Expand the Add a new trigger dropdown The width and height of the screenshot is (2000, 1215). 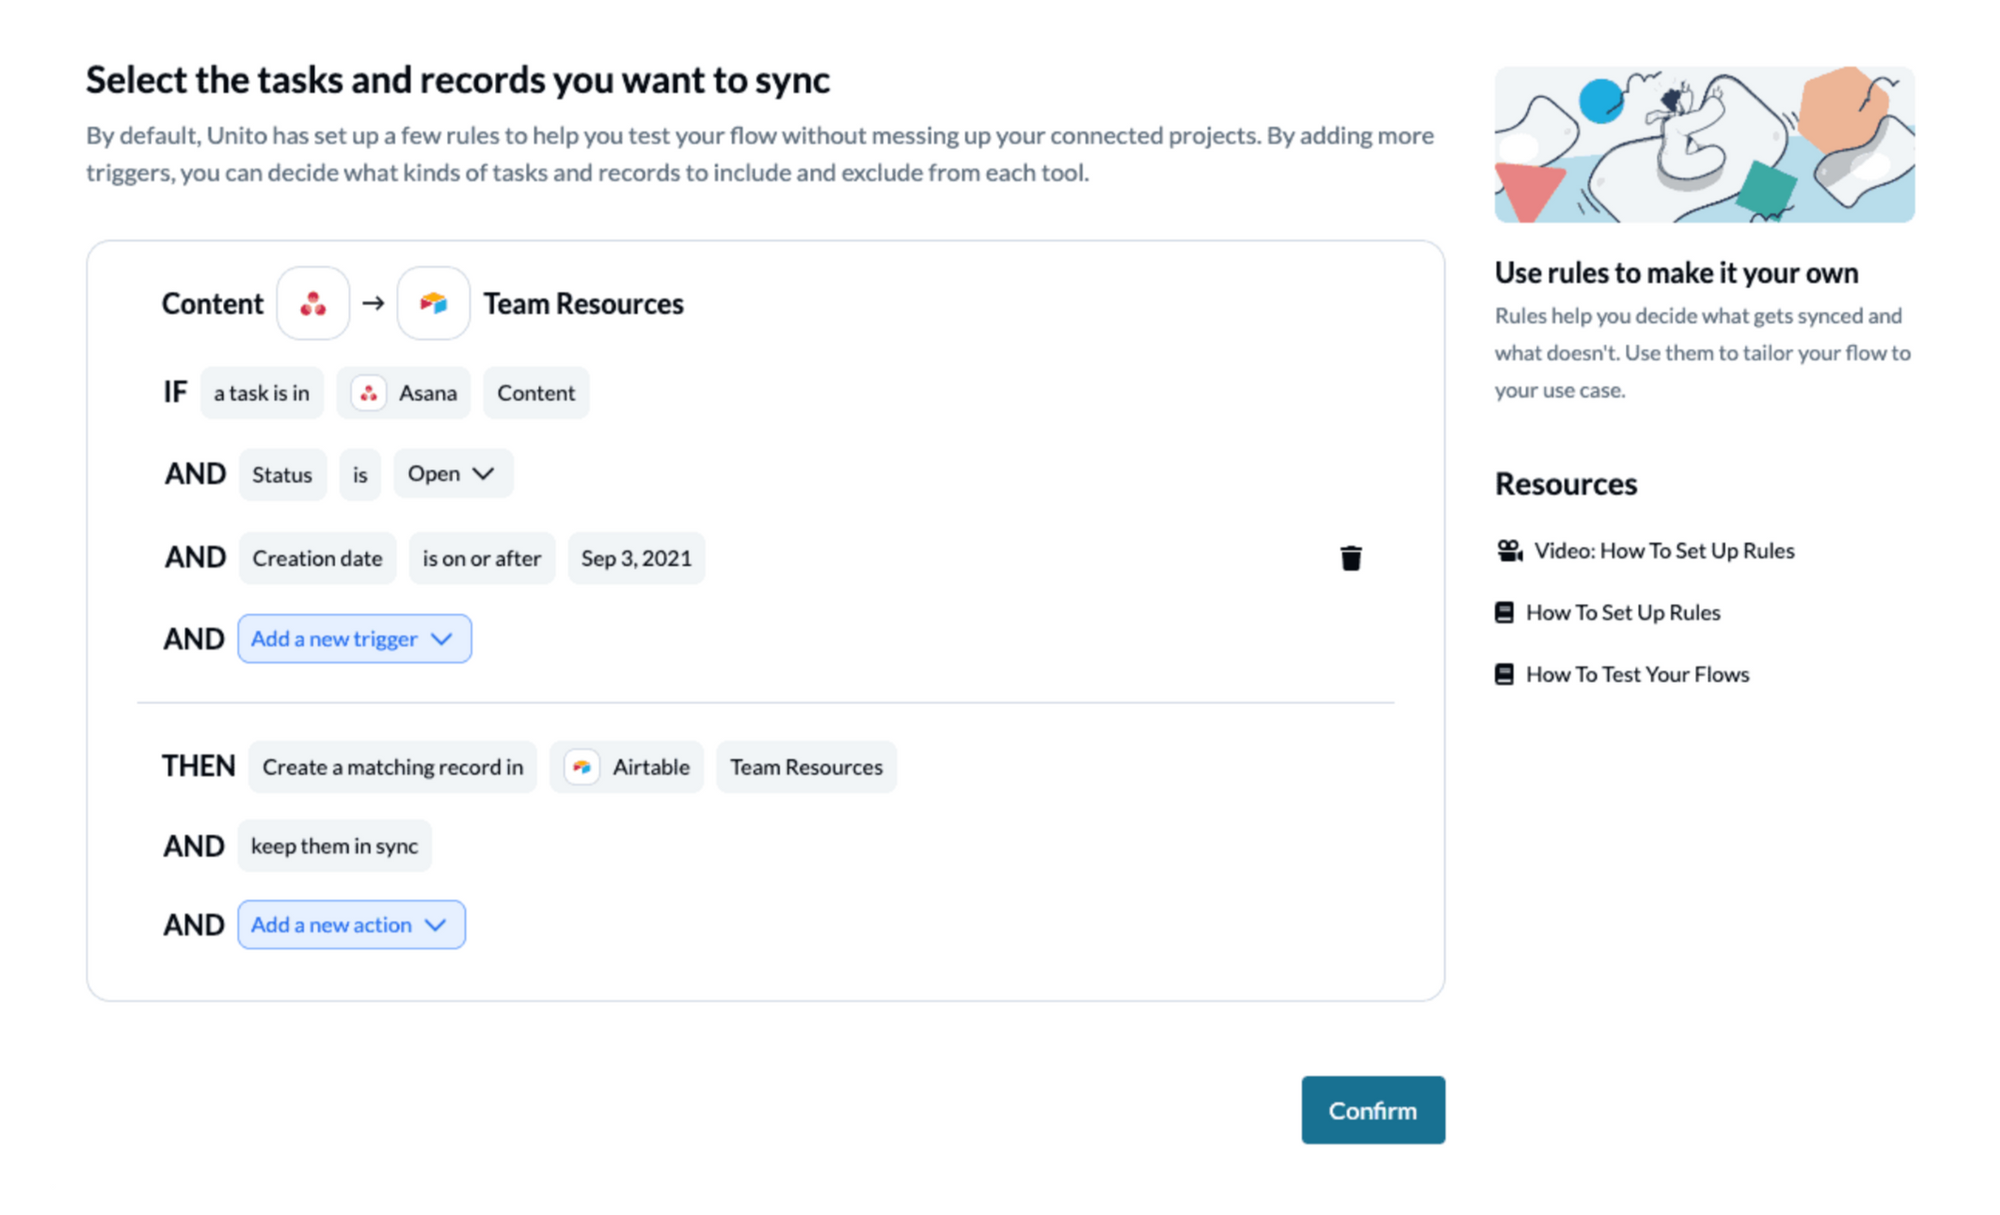(x=354, y=639)
